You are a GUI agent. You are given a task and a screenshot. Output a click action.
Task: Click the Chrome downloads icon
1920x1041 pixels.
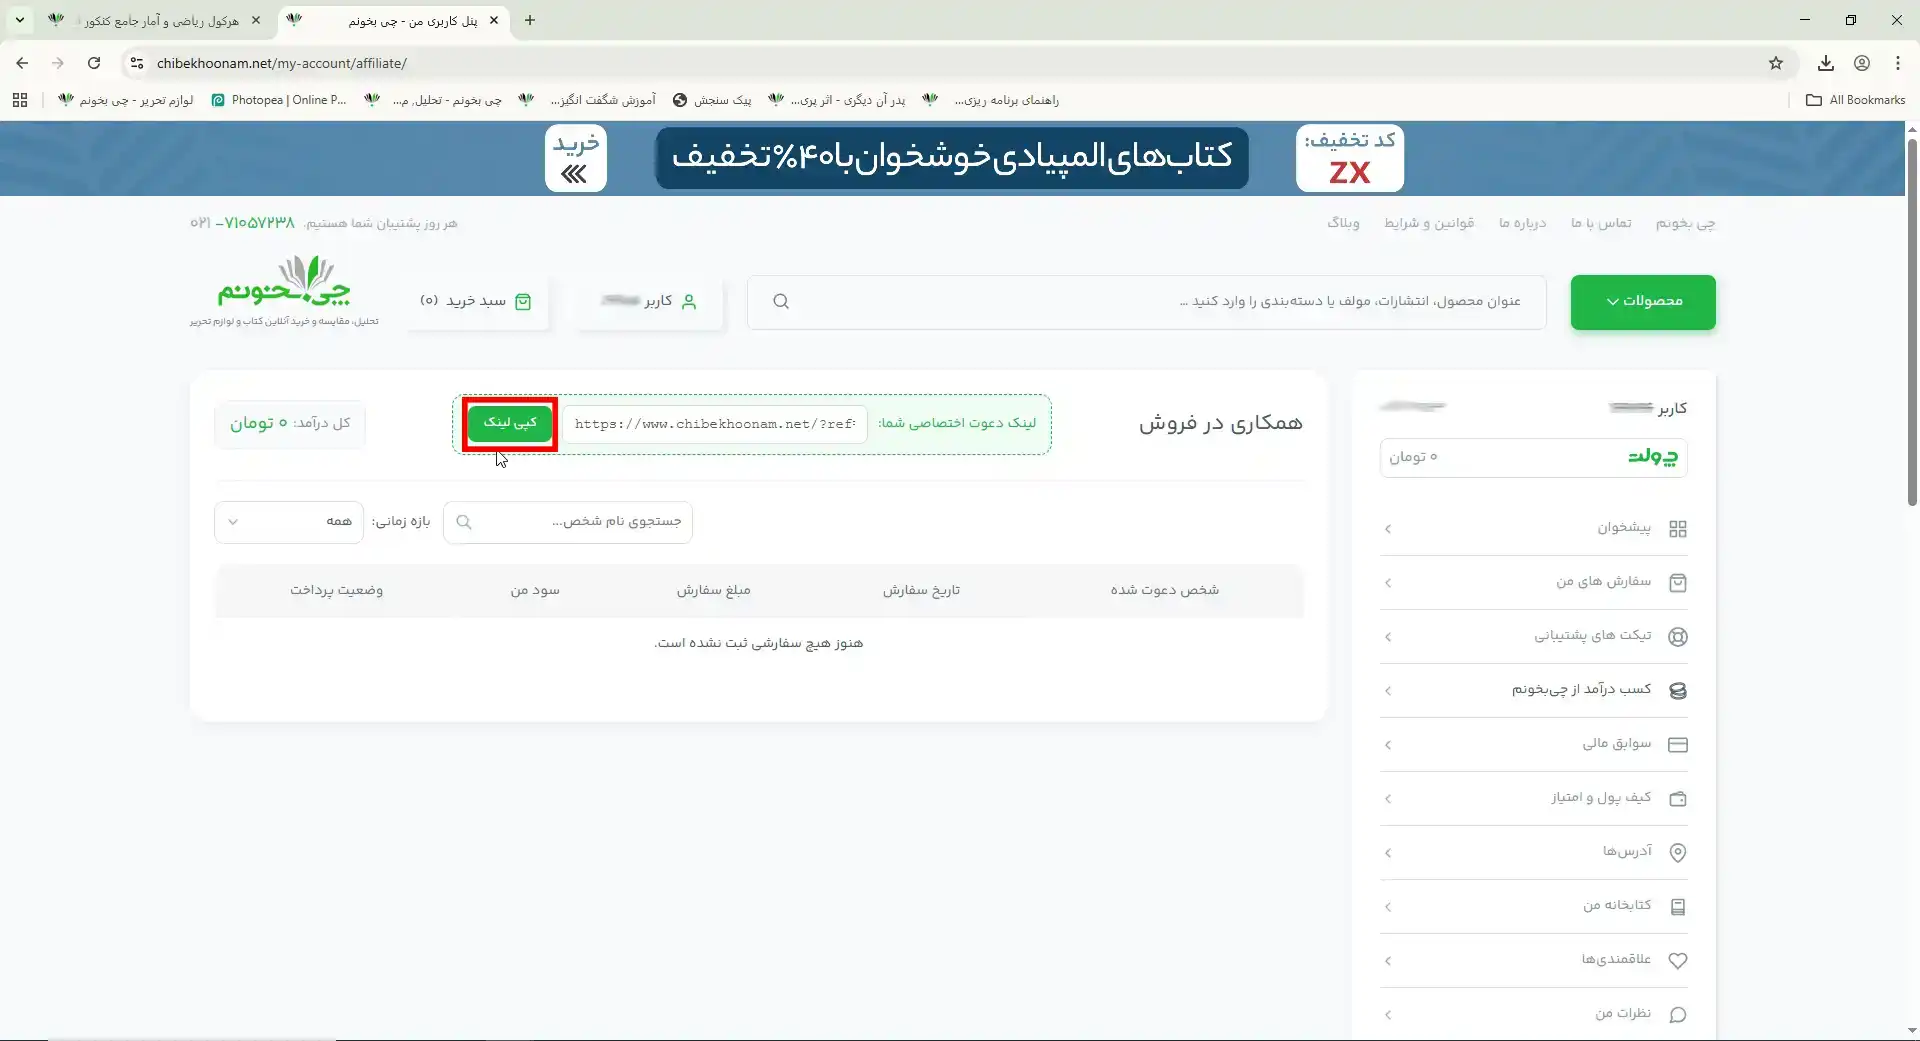tap(1826, 63)
